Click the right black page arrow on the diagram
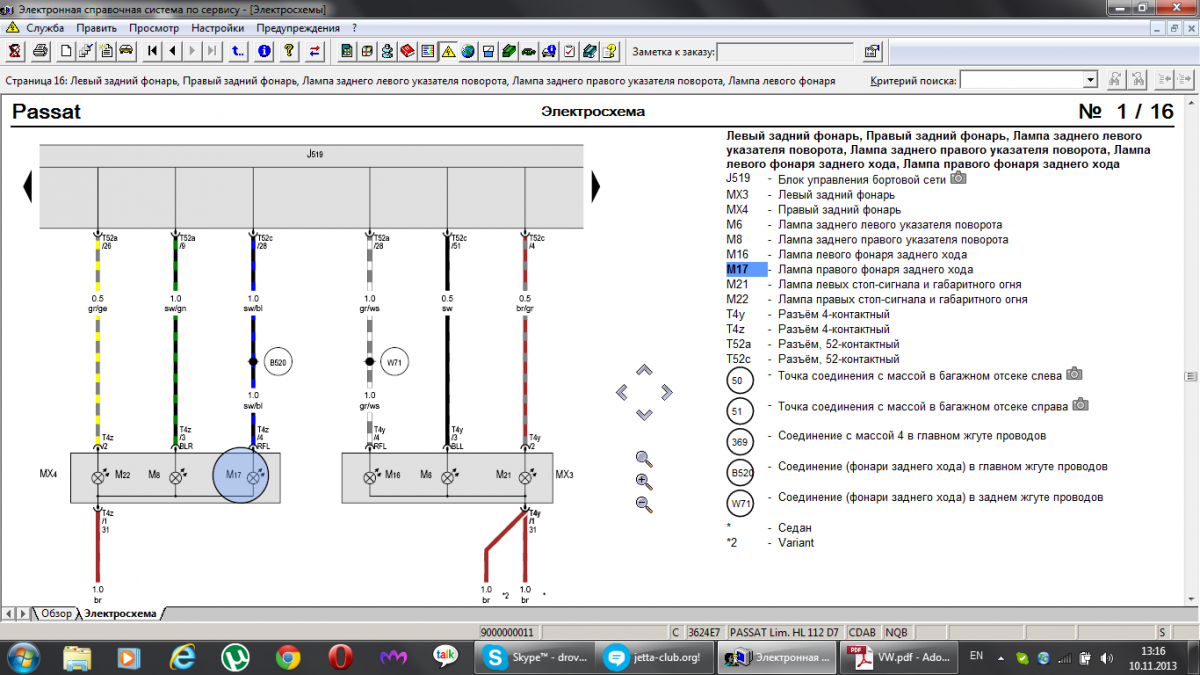Viewport: 1200px width, 675px height. (x=595, y=185)
